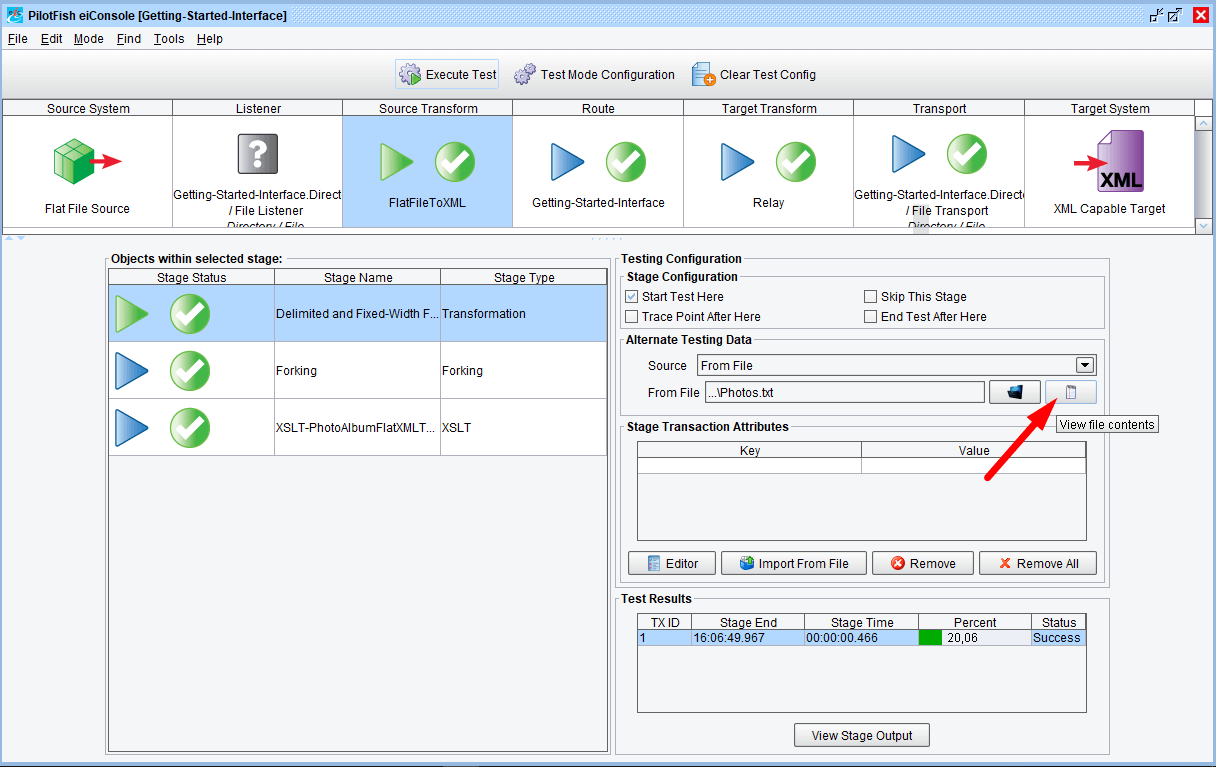This screenshot has width=1216, height=767.
Task: Click the Key column header in attributes table
Action: pos(750,451)
